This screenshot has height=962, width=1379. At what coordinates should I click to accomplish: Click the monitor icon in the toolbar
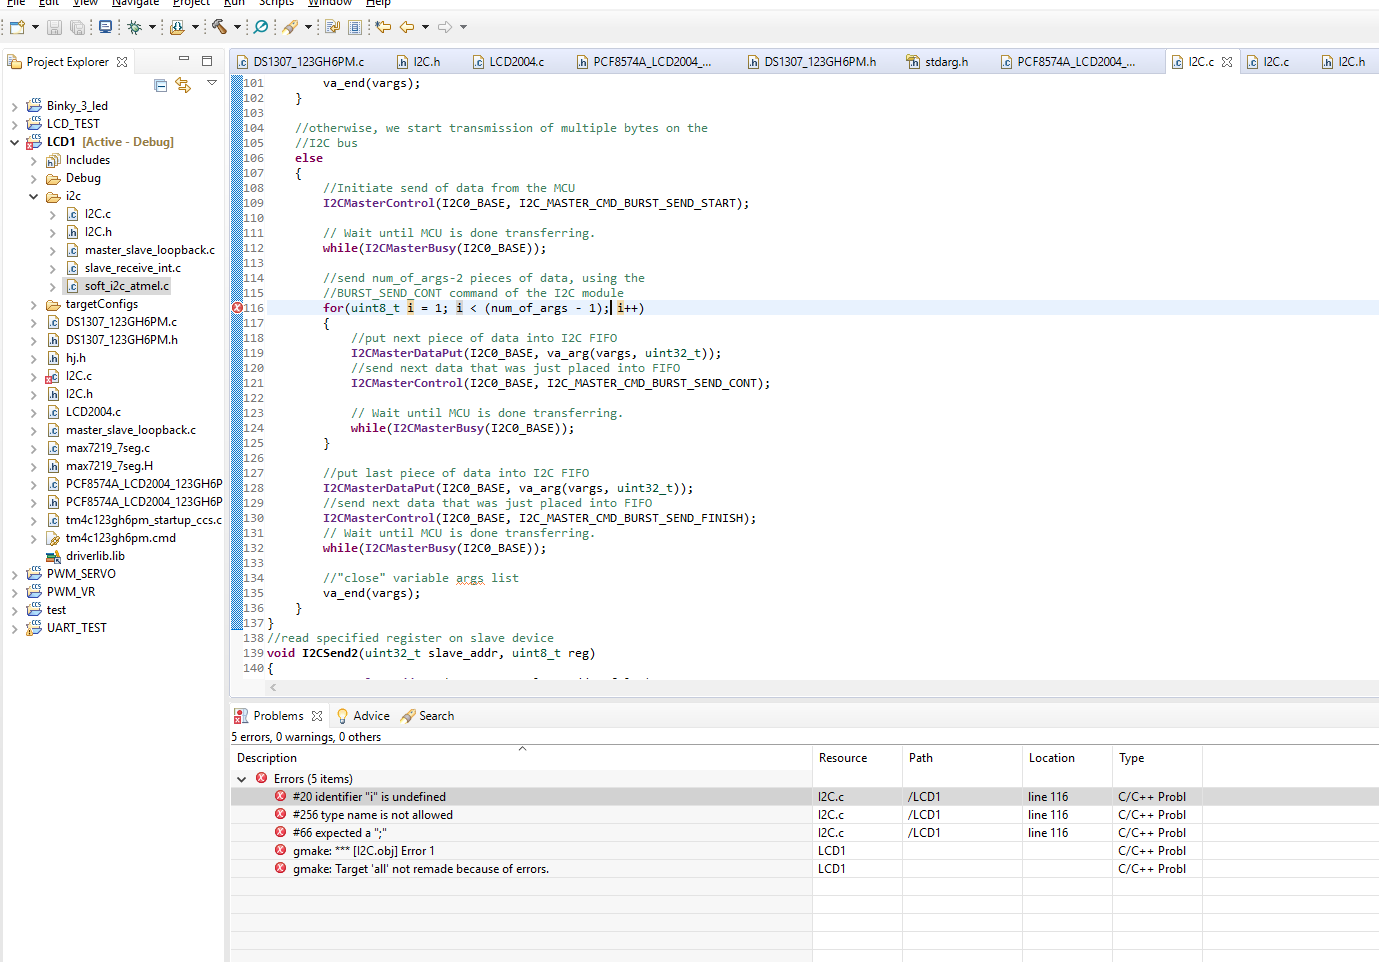(105, 27)
